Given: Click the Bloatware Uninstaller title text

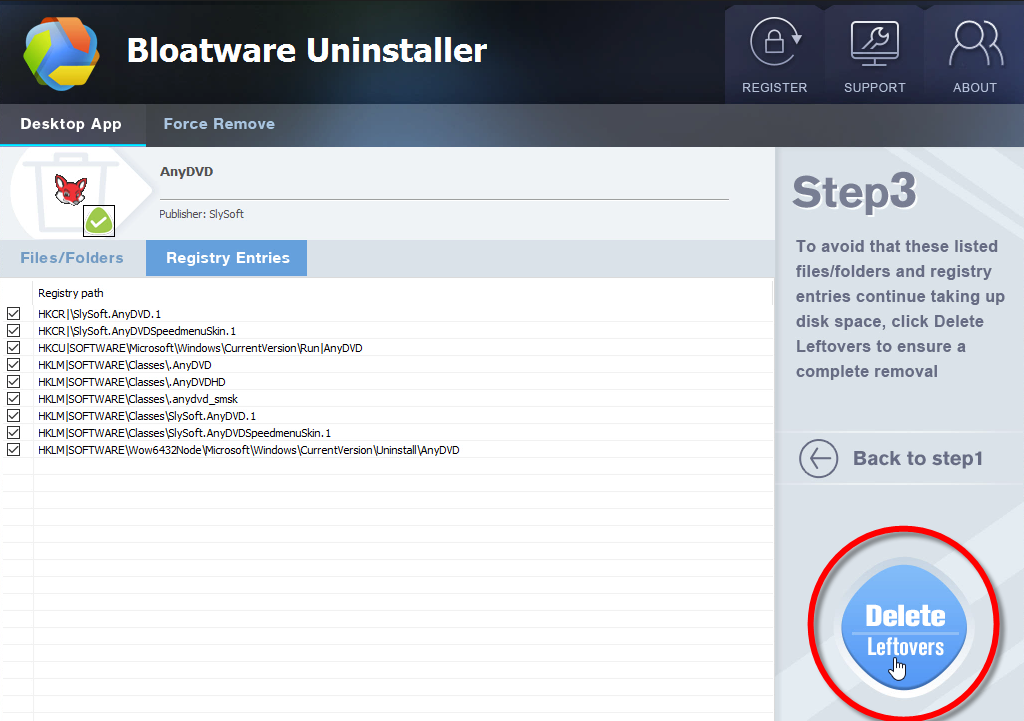Looking at the screenshot, I should pyautogui.click(x=307, y=50).
